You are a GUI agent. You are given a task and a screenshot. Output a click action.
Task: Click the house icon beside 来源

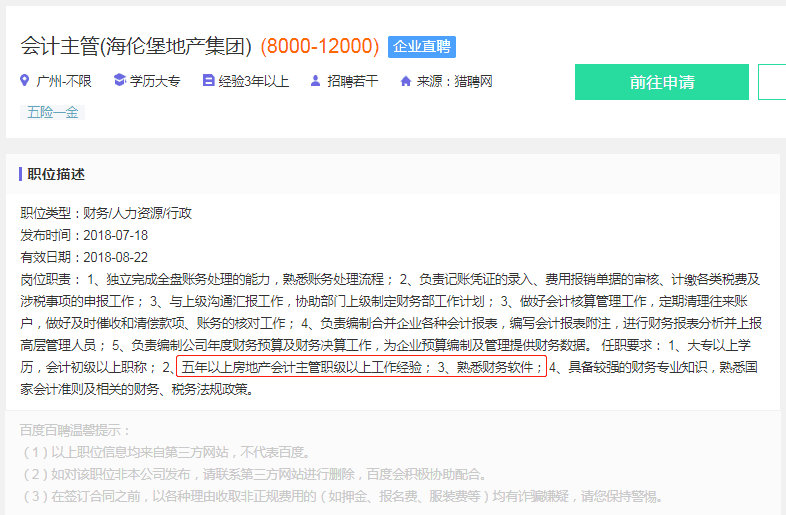[405, 81]
